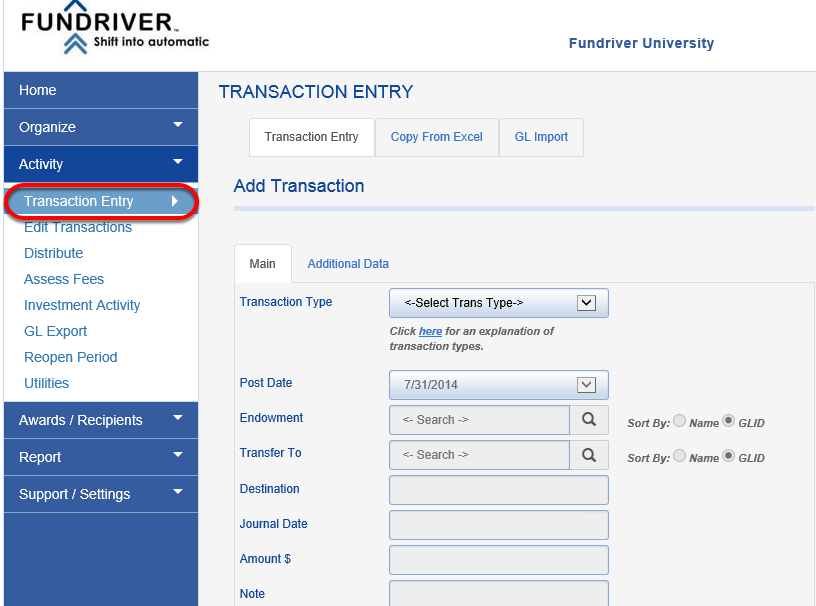Select the Main tab
This screenshot has width=816, height=606.
pos(263,263)
